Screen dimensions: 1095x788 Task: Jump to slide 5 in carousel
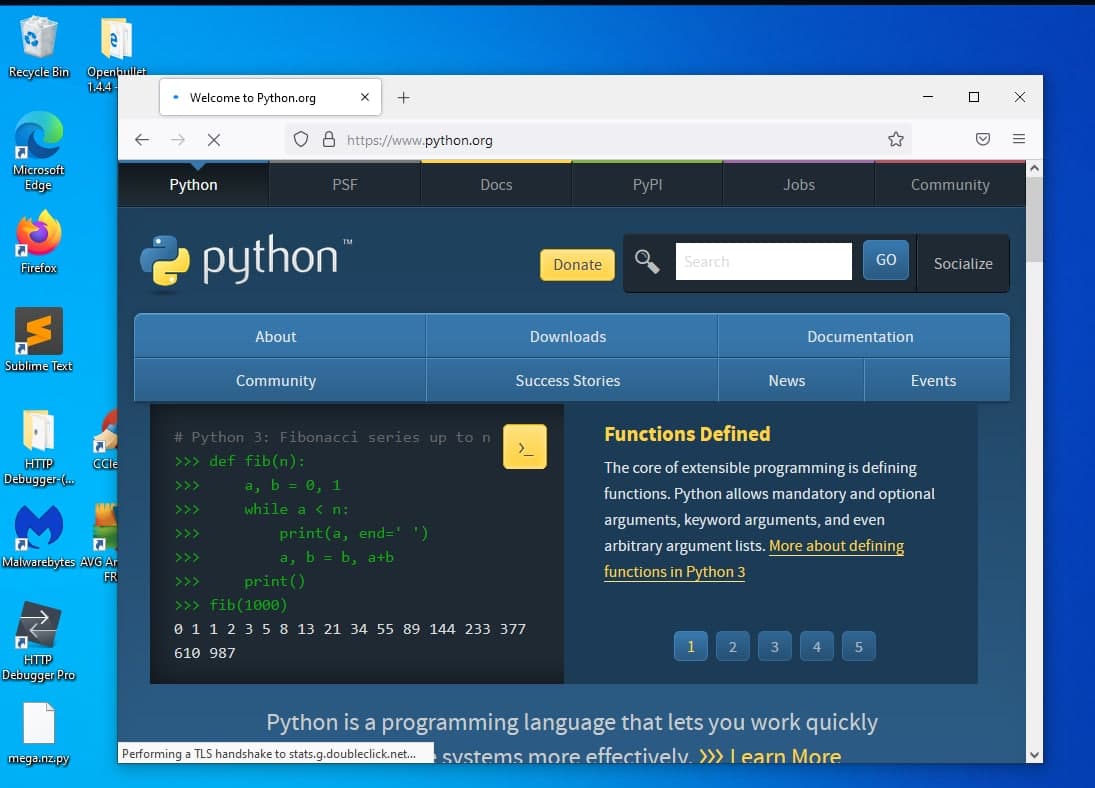coord(858,647)
